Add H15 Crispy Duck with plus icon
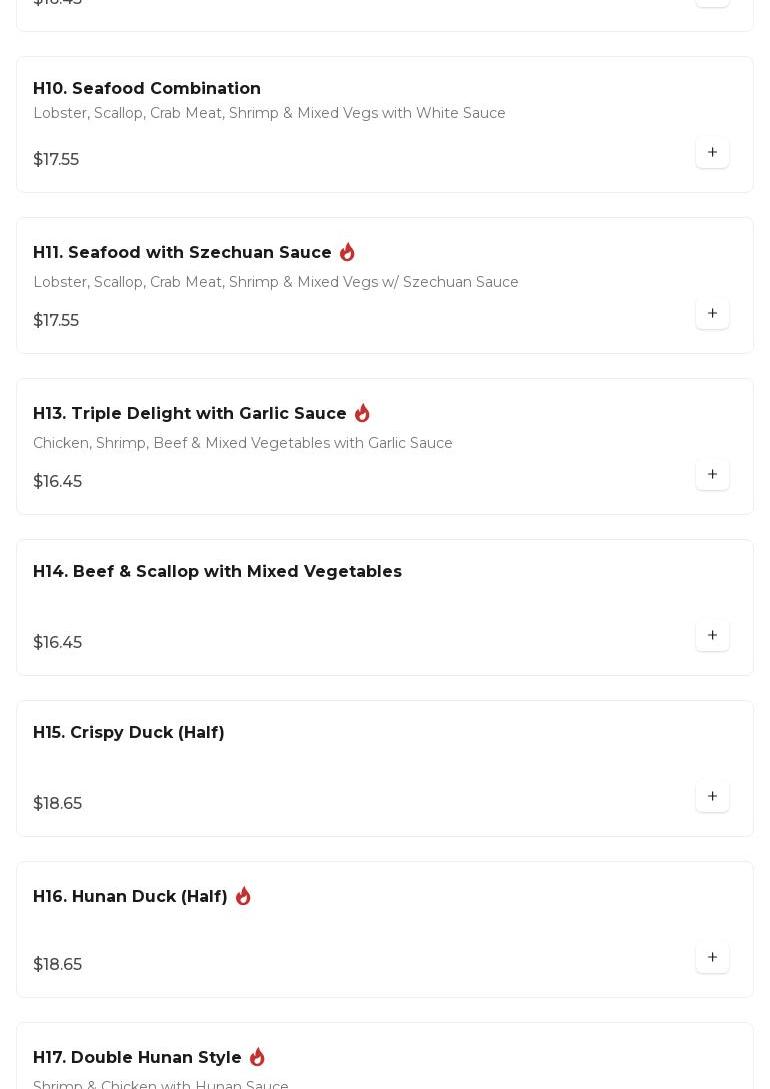The width and height of the screenshot is (770, 1089). [x=712, y=797]
